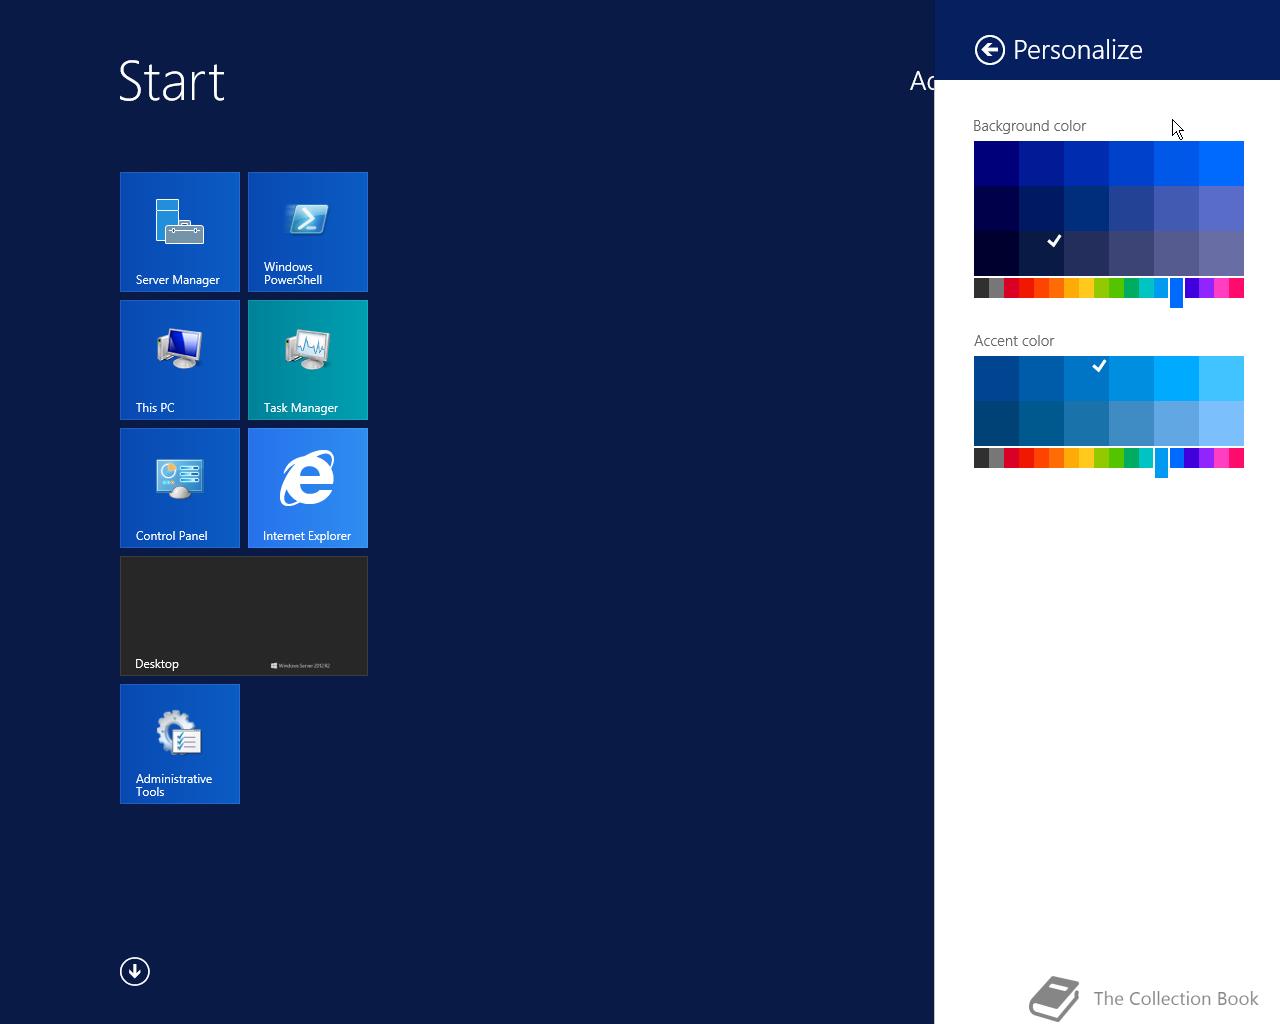
Task: Launch the Internet Explorer tile
Action: 308,488
